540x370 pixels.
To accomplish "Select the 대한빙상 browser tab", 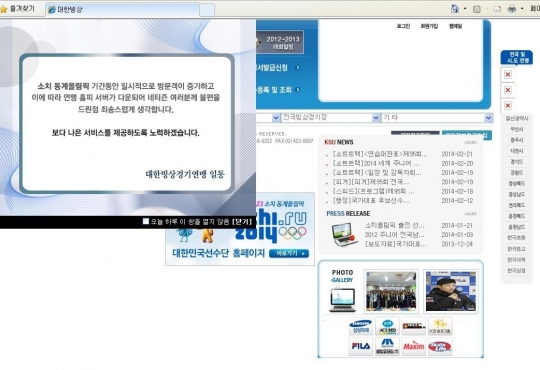I will pyautogui.click(x=122, y=10).
